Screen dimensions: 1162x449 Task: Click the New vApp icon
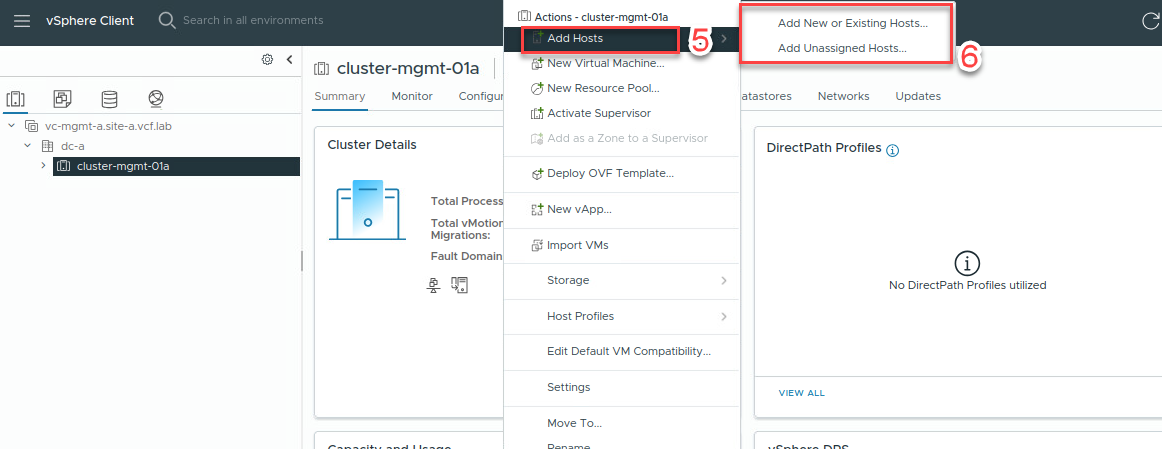[538, 210]
